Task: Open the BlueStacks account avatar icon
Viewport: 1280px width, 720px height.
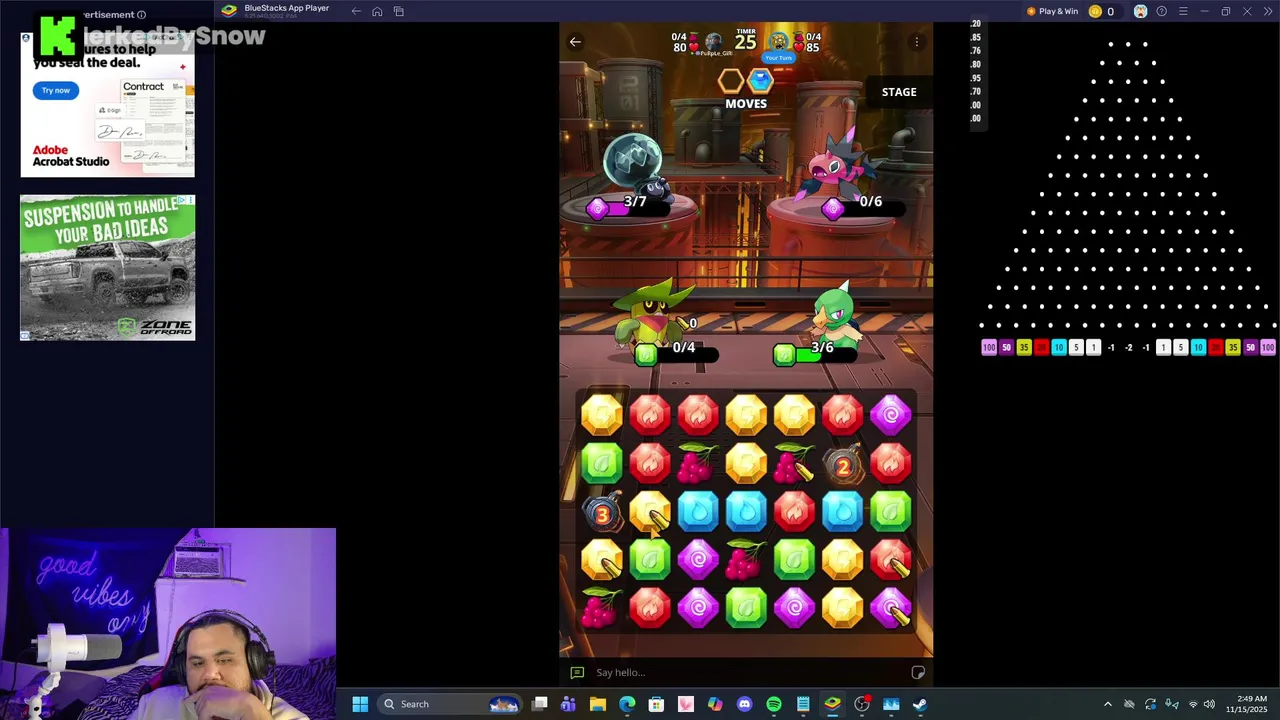Action: tap(1140, 11)
